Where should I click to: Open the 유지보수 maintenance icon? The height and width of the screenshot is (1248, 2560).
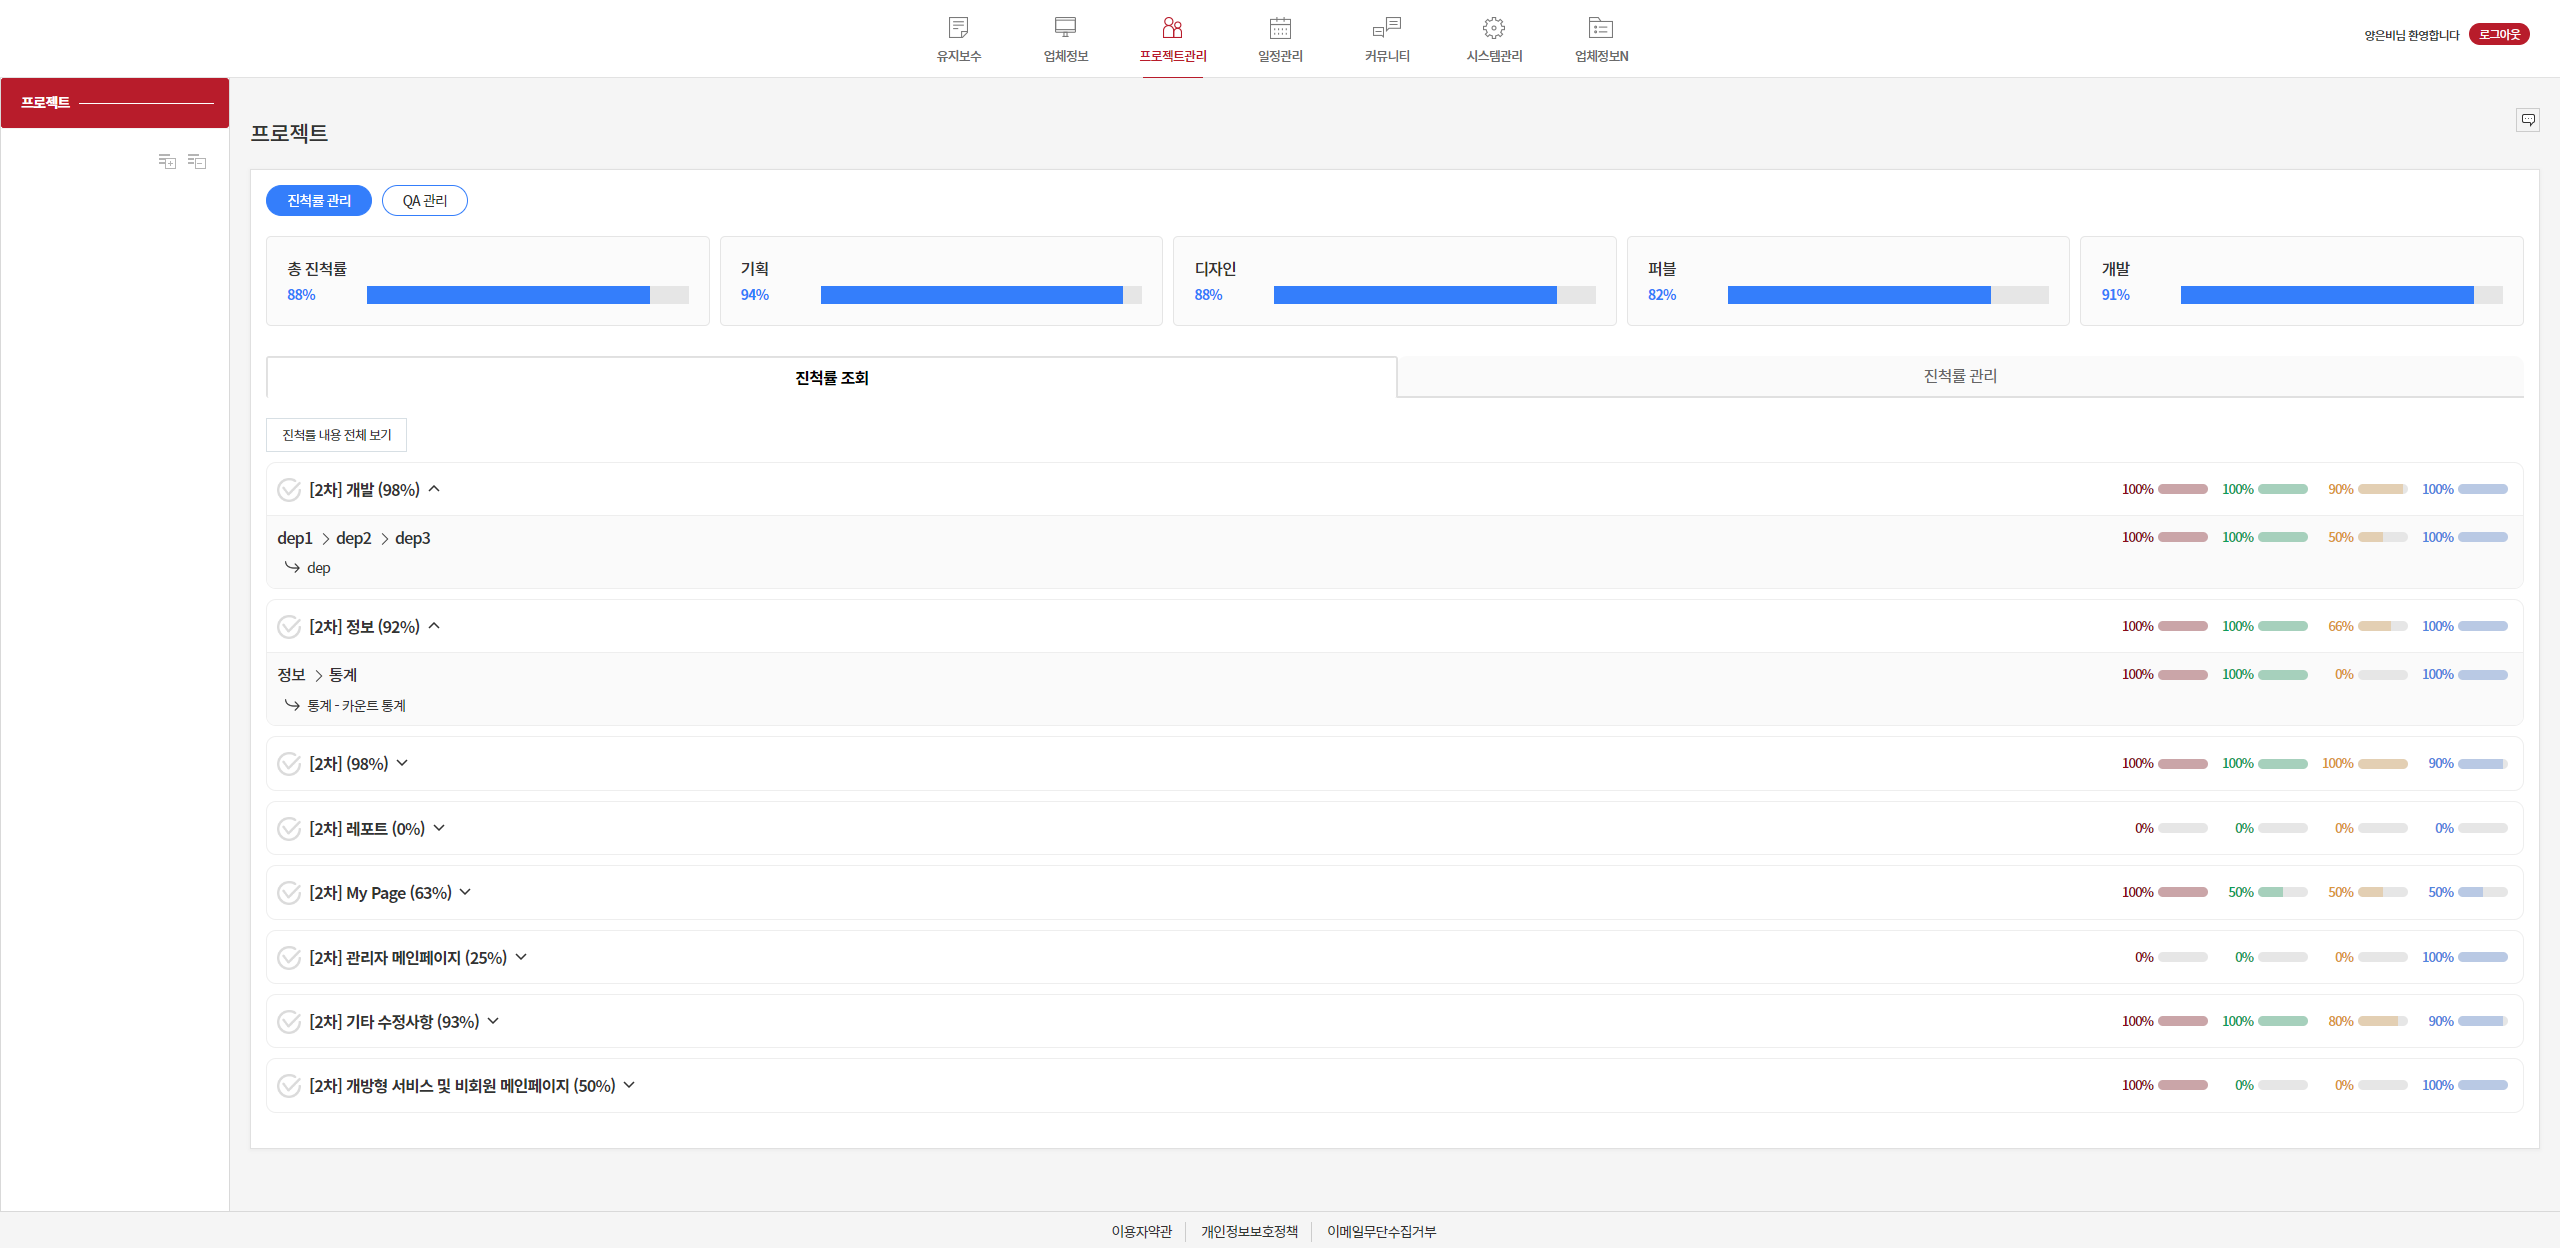point(958,28)
